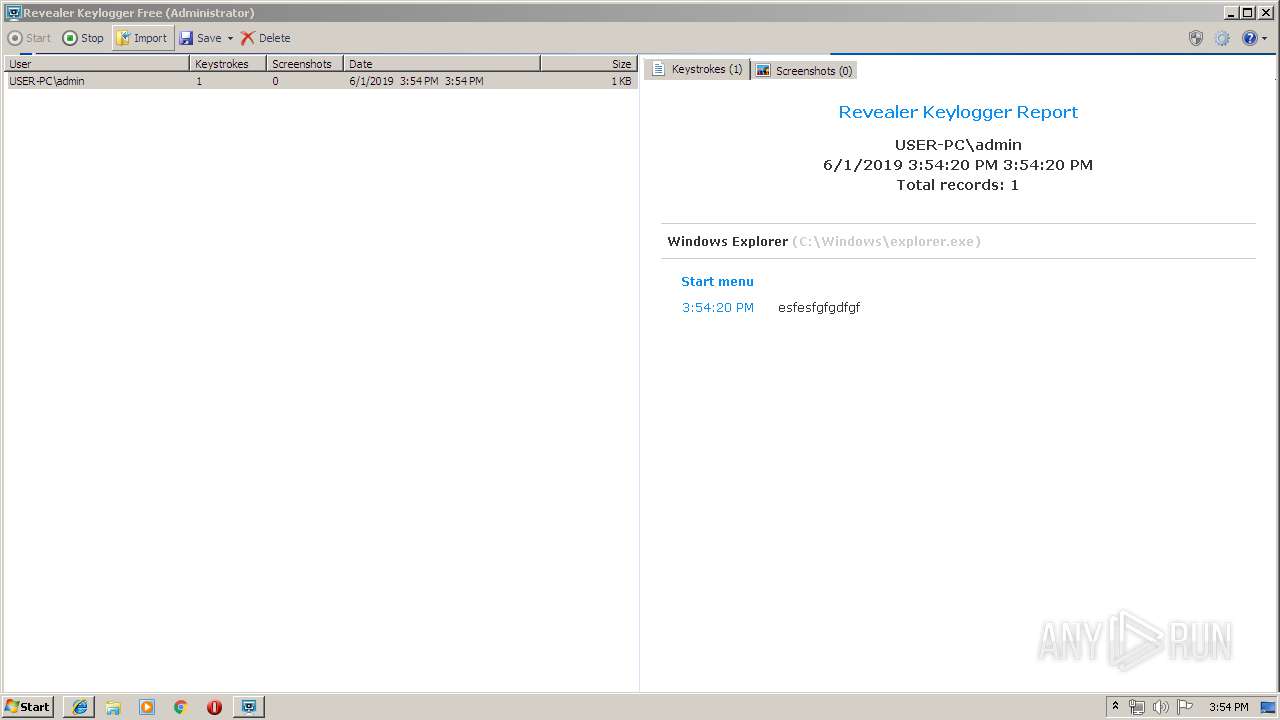
Task: Open the Windows Start button
Action: [x=28, y=706]
